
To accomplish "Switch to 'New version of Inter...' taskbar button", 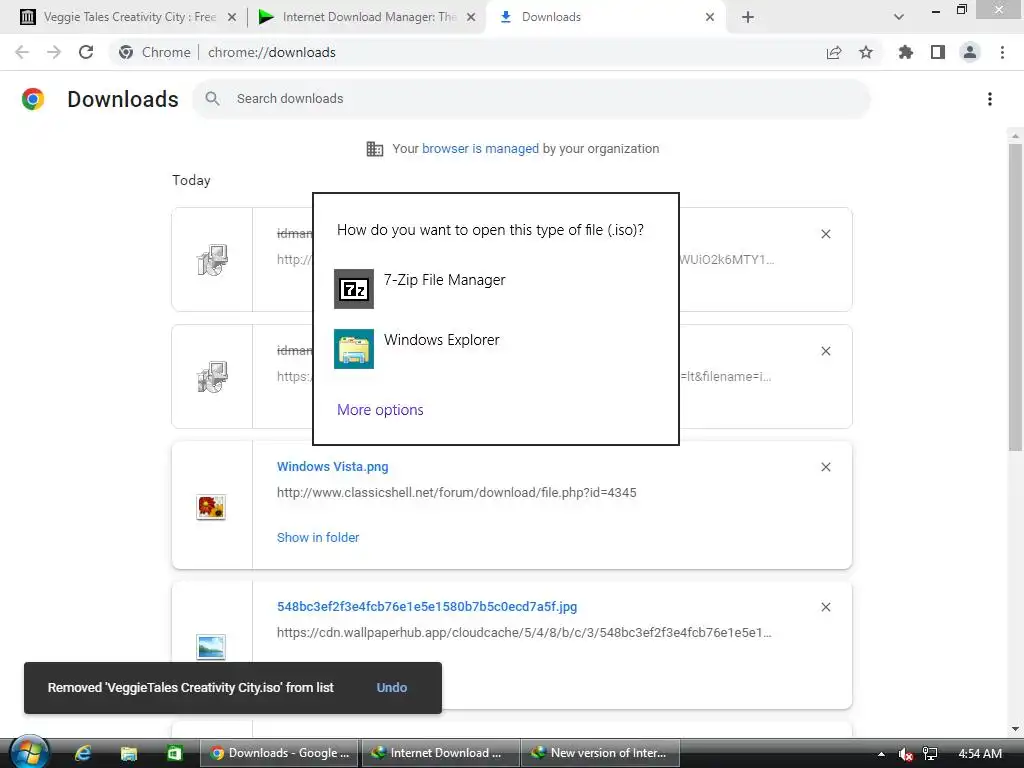I will [x=601, y=753].
